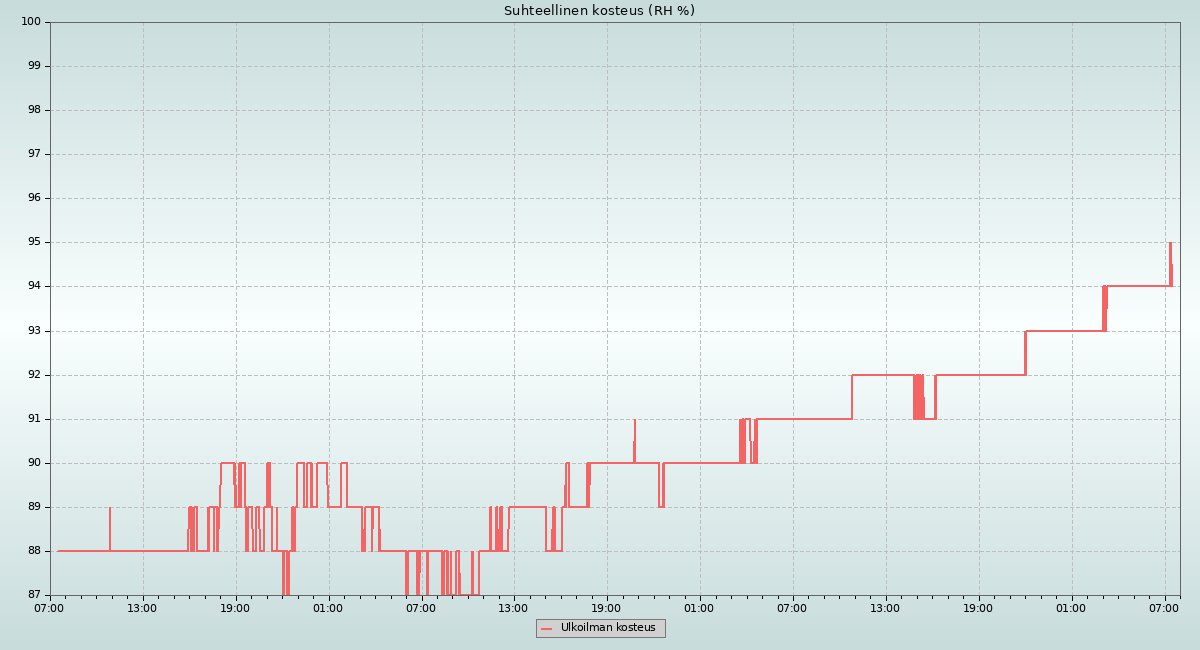Click the long flat line segment at 93

pos(1063,331)
